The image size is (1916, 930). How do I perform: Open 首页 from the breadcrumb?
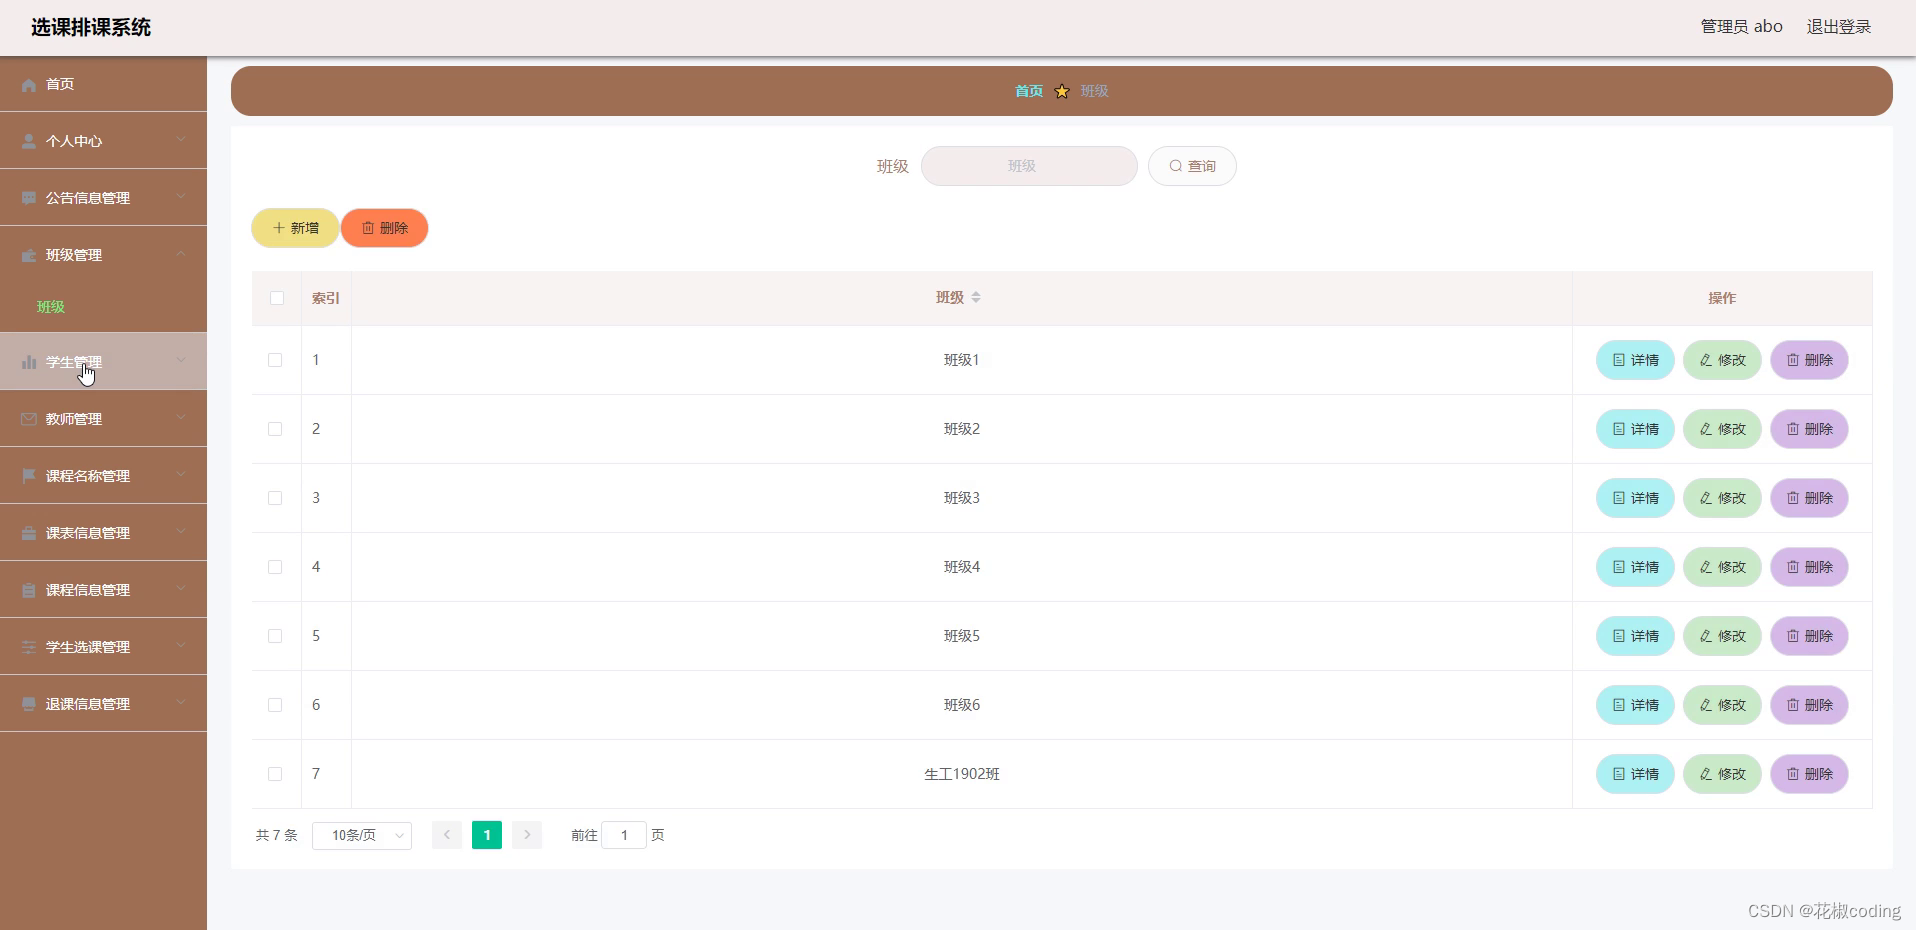click(x=1027, y=91)
